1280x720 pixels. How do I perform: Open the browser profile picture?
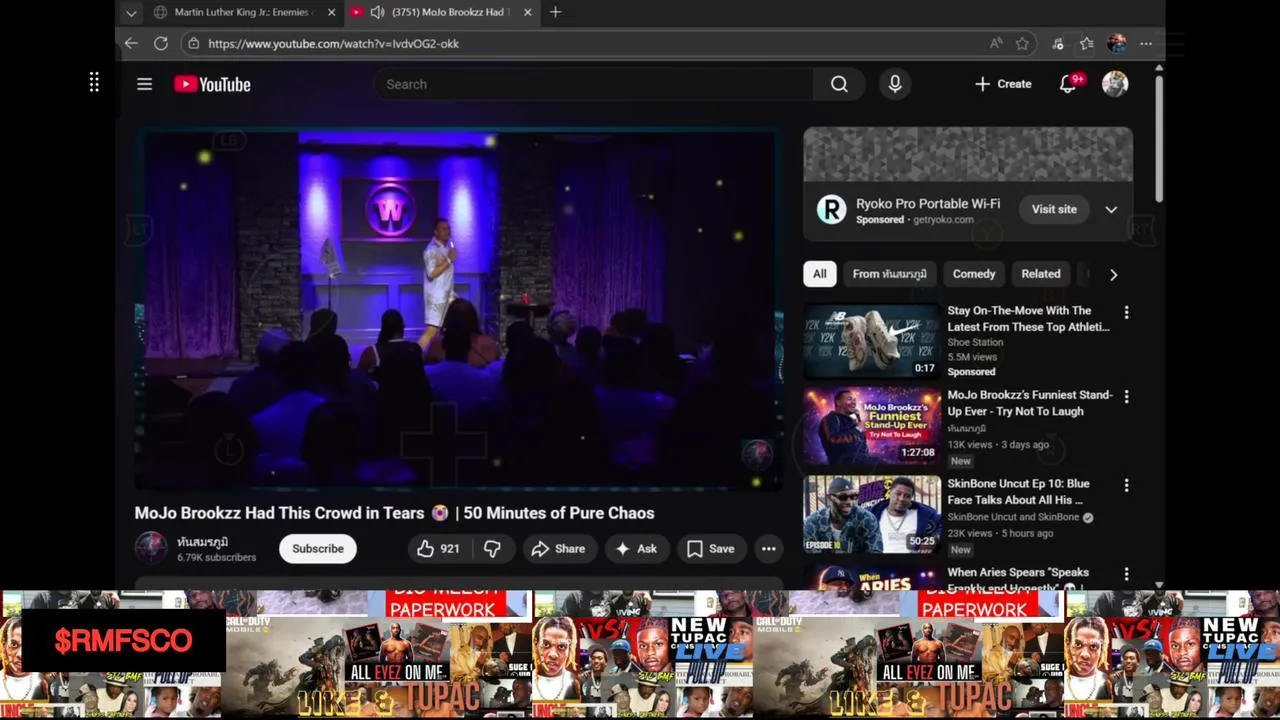click(x=1116, y=43)
